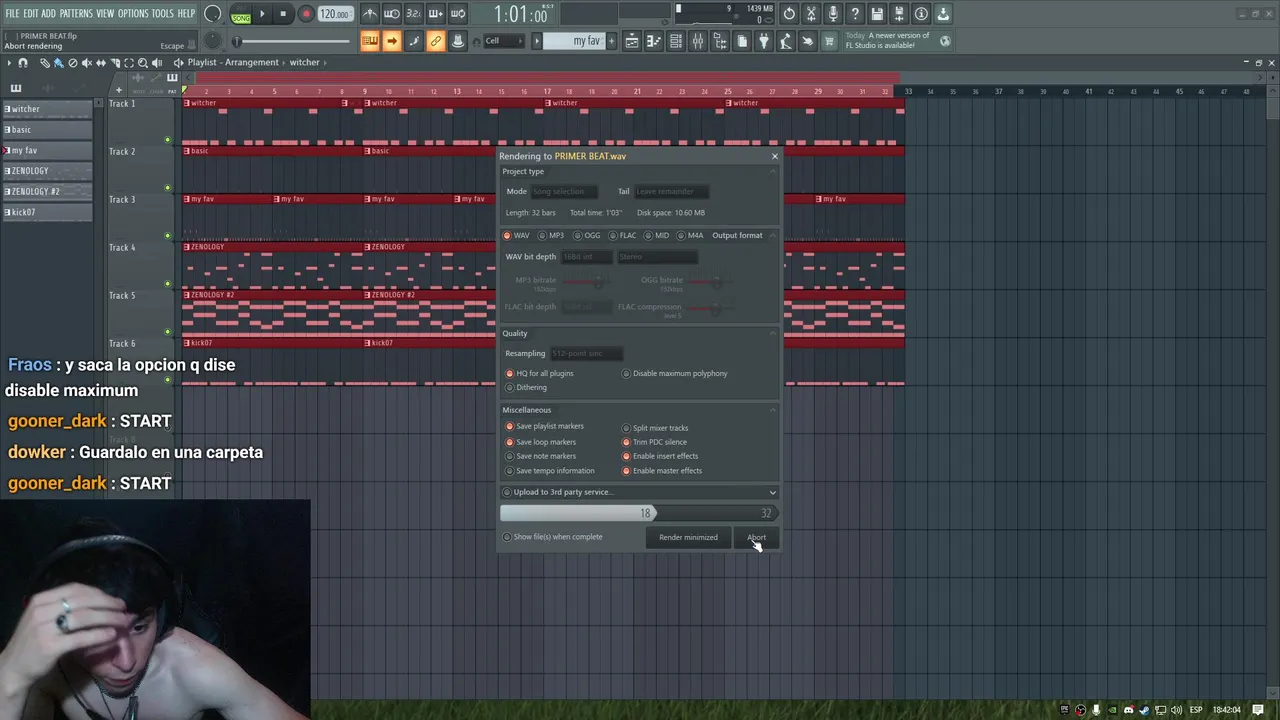Toggle Save tempo information option
The width and height of the screenshot is (1280, 720).
coord(550,470)
